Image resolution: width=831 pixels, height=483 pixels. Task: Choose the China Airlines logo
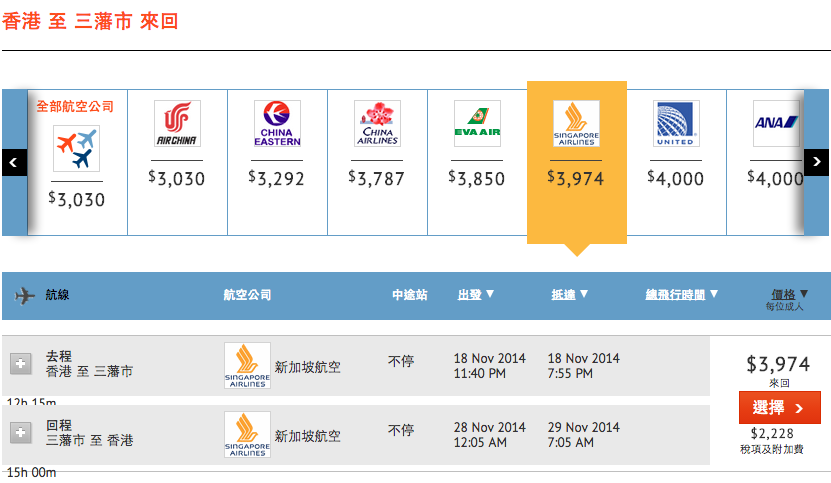pyautogui.click(x=377, y=124)
